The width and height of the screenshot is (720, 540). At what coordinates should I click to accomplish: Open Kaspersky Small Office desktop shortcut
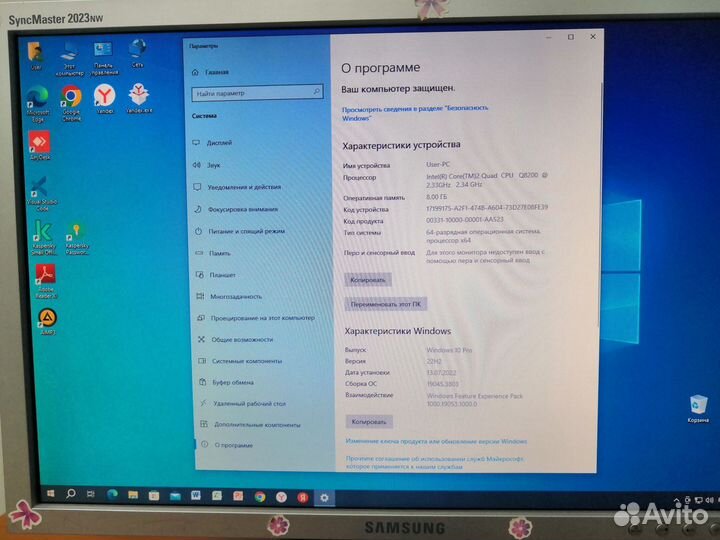tap(43, 237)
